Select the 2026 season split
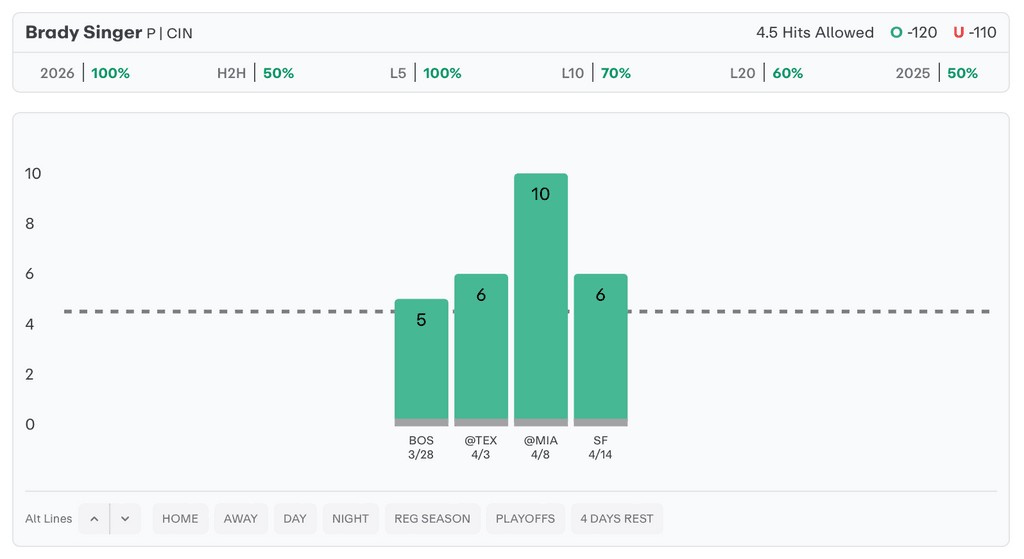The width and height of the screenshot is (1024, 559). pos(85,73)
